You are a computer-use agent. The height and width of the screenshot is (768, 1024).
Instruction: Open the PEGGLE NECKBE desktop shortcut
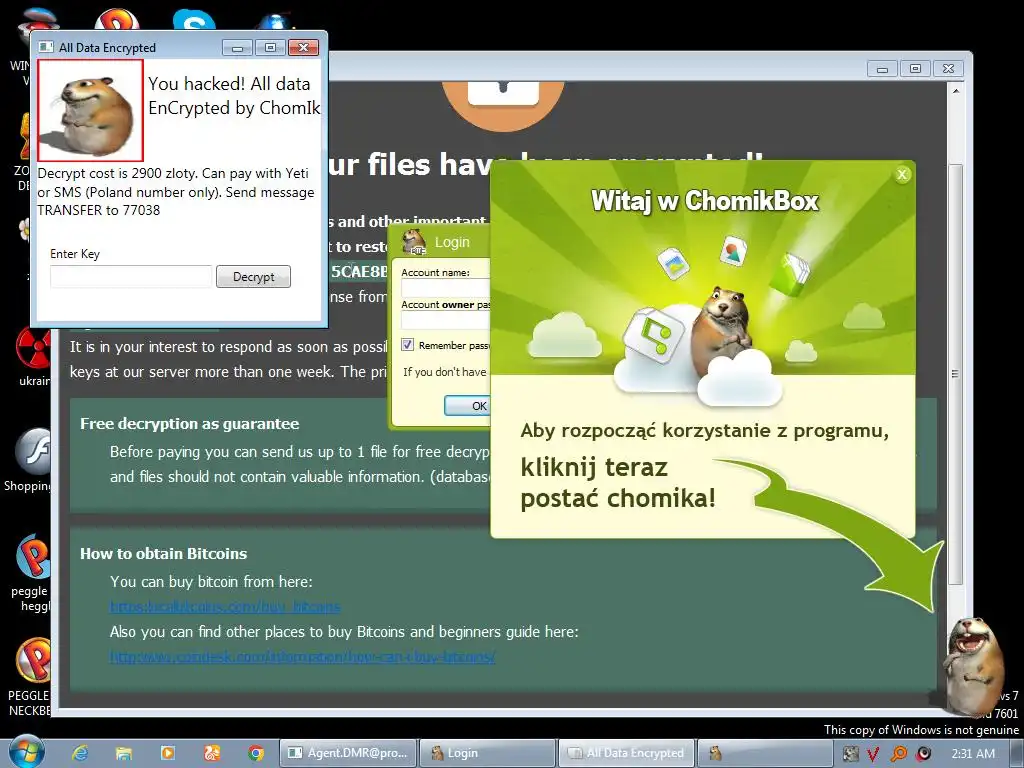31,677
